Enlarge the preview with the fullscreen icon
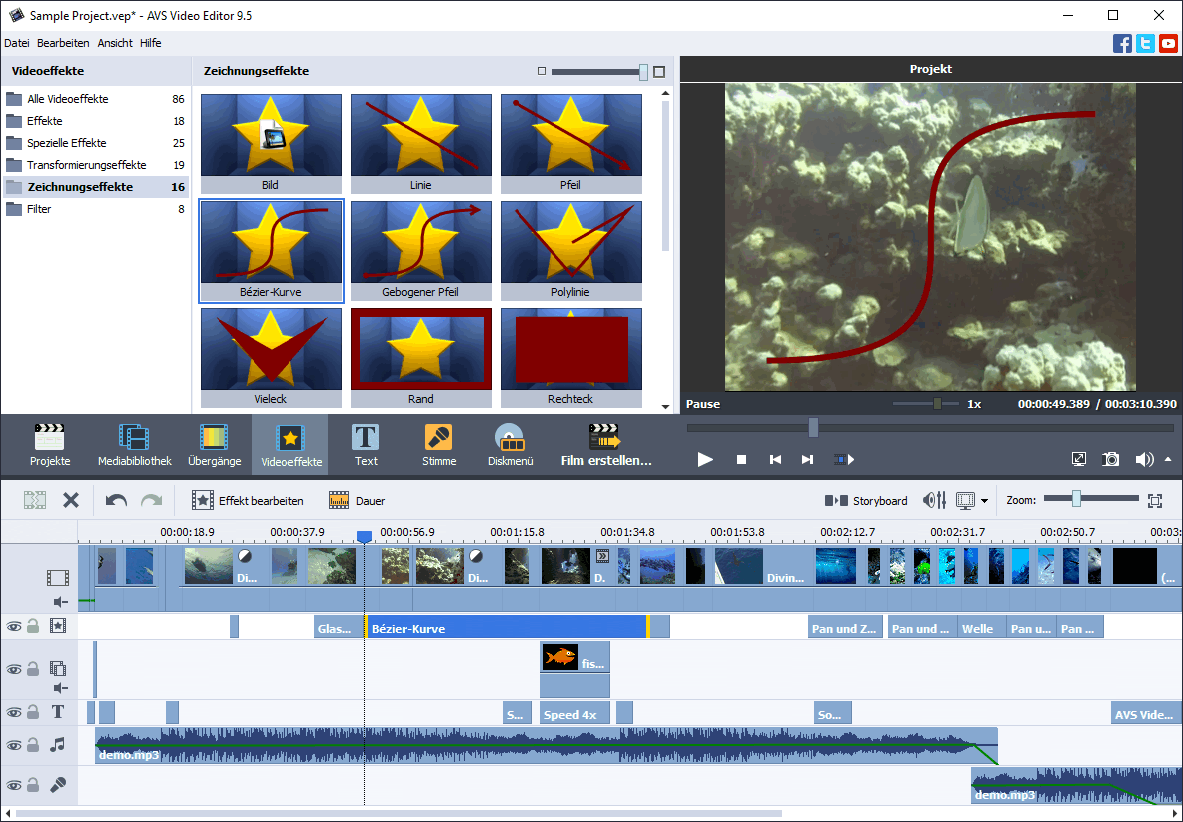Screen dimensions: 1183x822 (x=1079, y=459)
